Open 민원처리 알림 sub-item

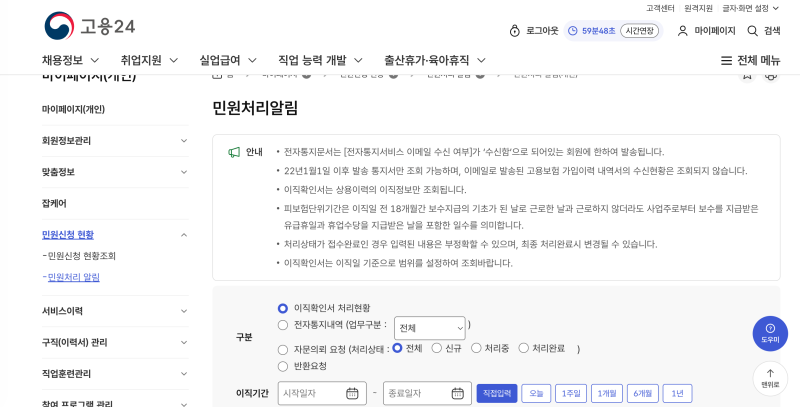point(73,277)
